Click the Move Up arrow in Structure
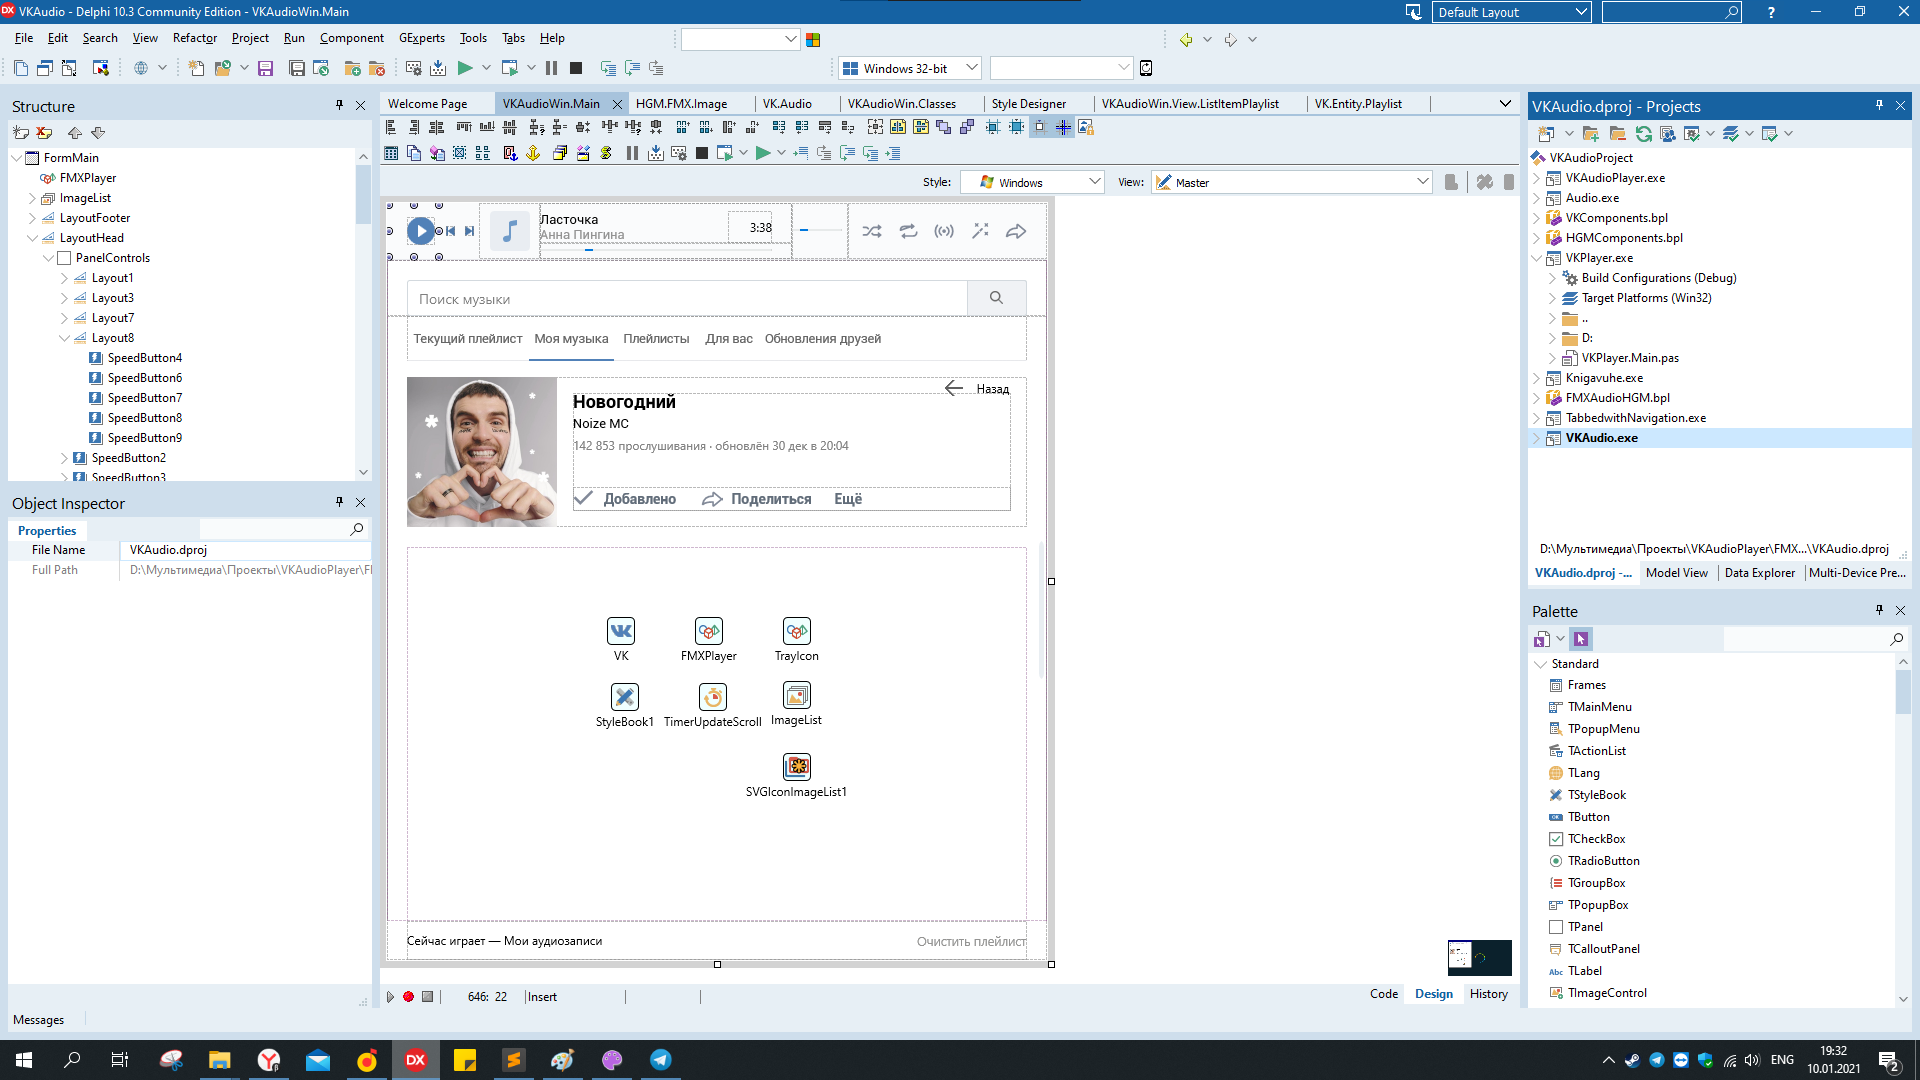1920x1080 pixels. pyautogui.click(x=75, y=133)
